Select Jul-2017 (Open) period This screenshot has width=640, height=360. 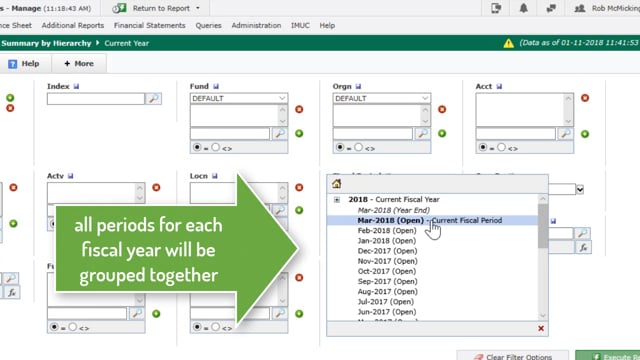385,302
